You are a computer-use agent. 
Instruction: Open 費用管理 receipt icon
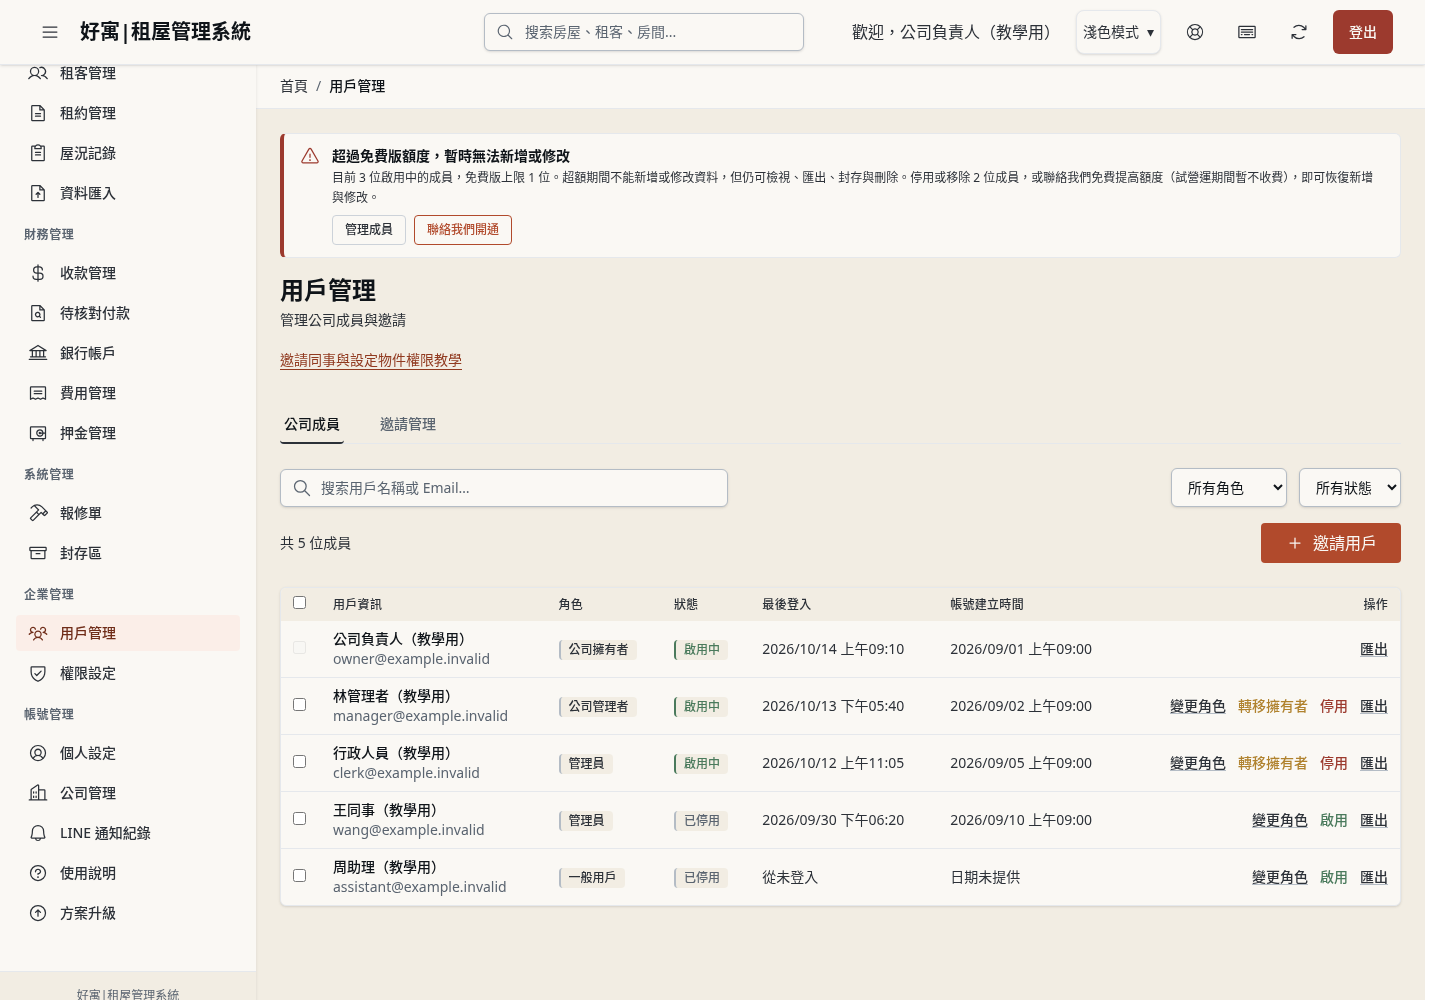[x=38, y=393]
